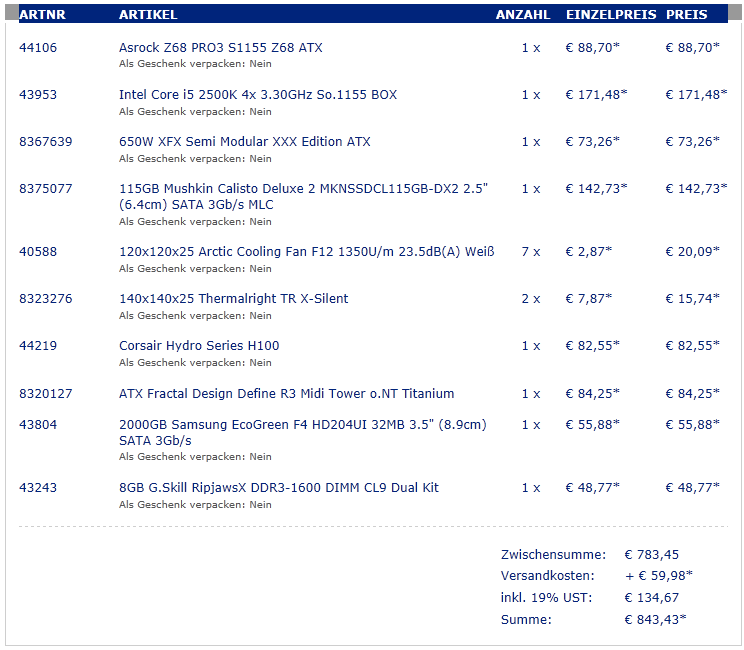Viewport: 744px width, 650px height.
Task: Open ATX Fractal Design Define R3 link
Action: 286,393
